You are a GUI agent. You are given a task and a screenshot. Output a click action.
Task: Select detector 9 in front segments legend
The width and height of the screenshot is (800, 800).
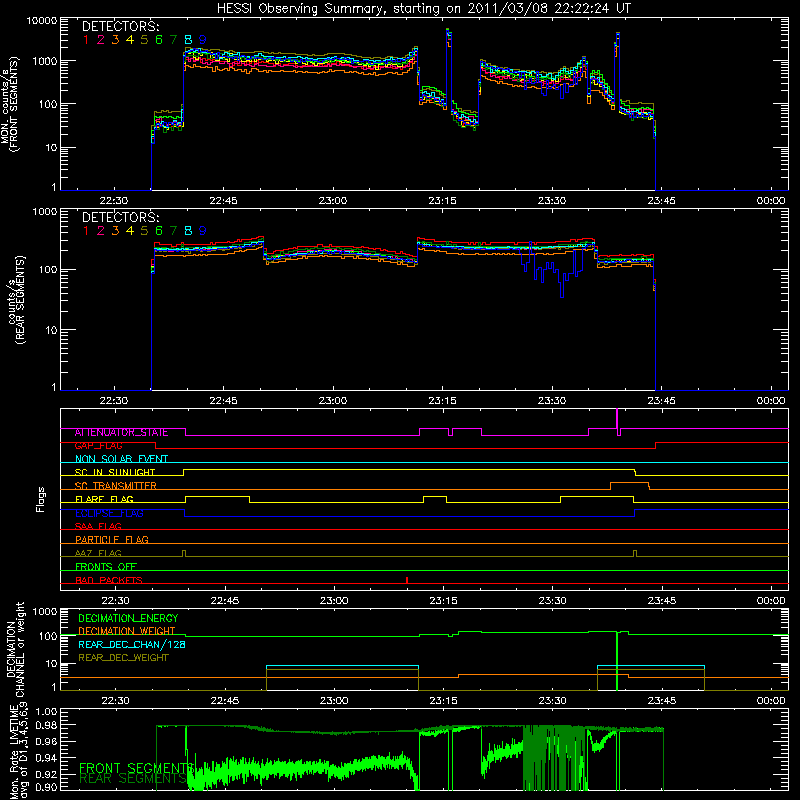click(x=203, y=40)
